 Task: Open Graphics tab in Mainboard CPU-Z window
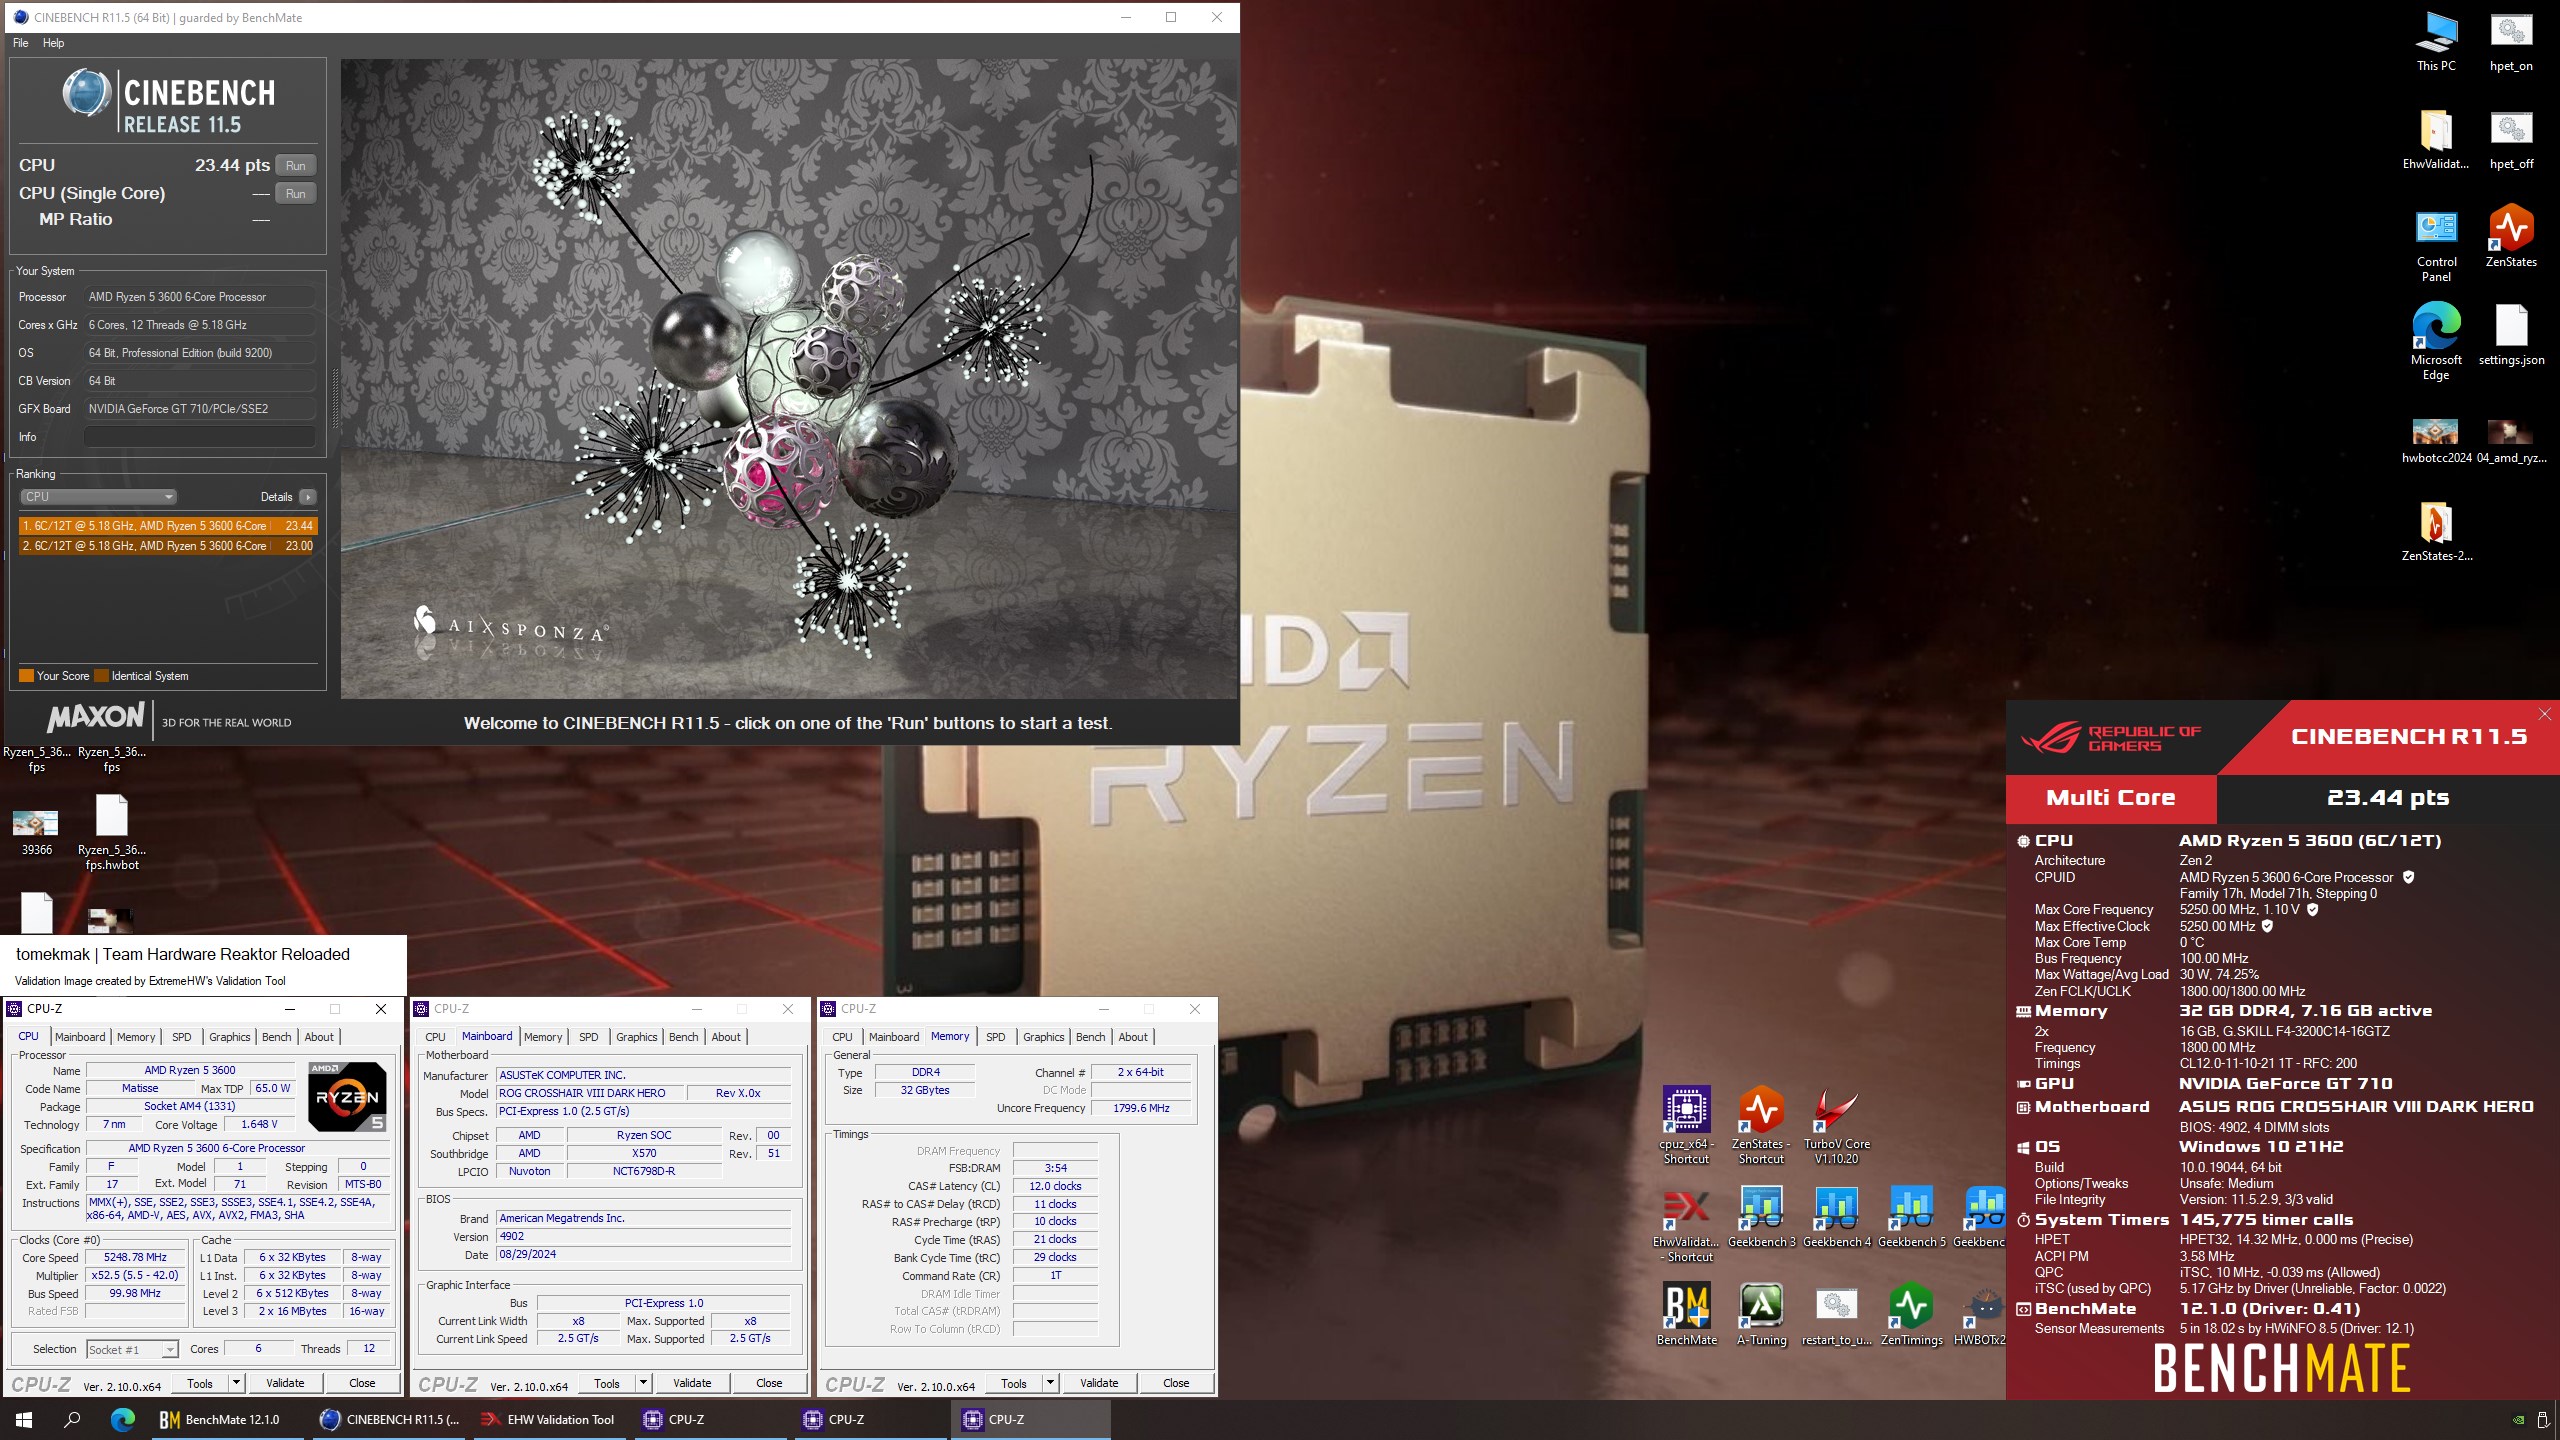637,1037
